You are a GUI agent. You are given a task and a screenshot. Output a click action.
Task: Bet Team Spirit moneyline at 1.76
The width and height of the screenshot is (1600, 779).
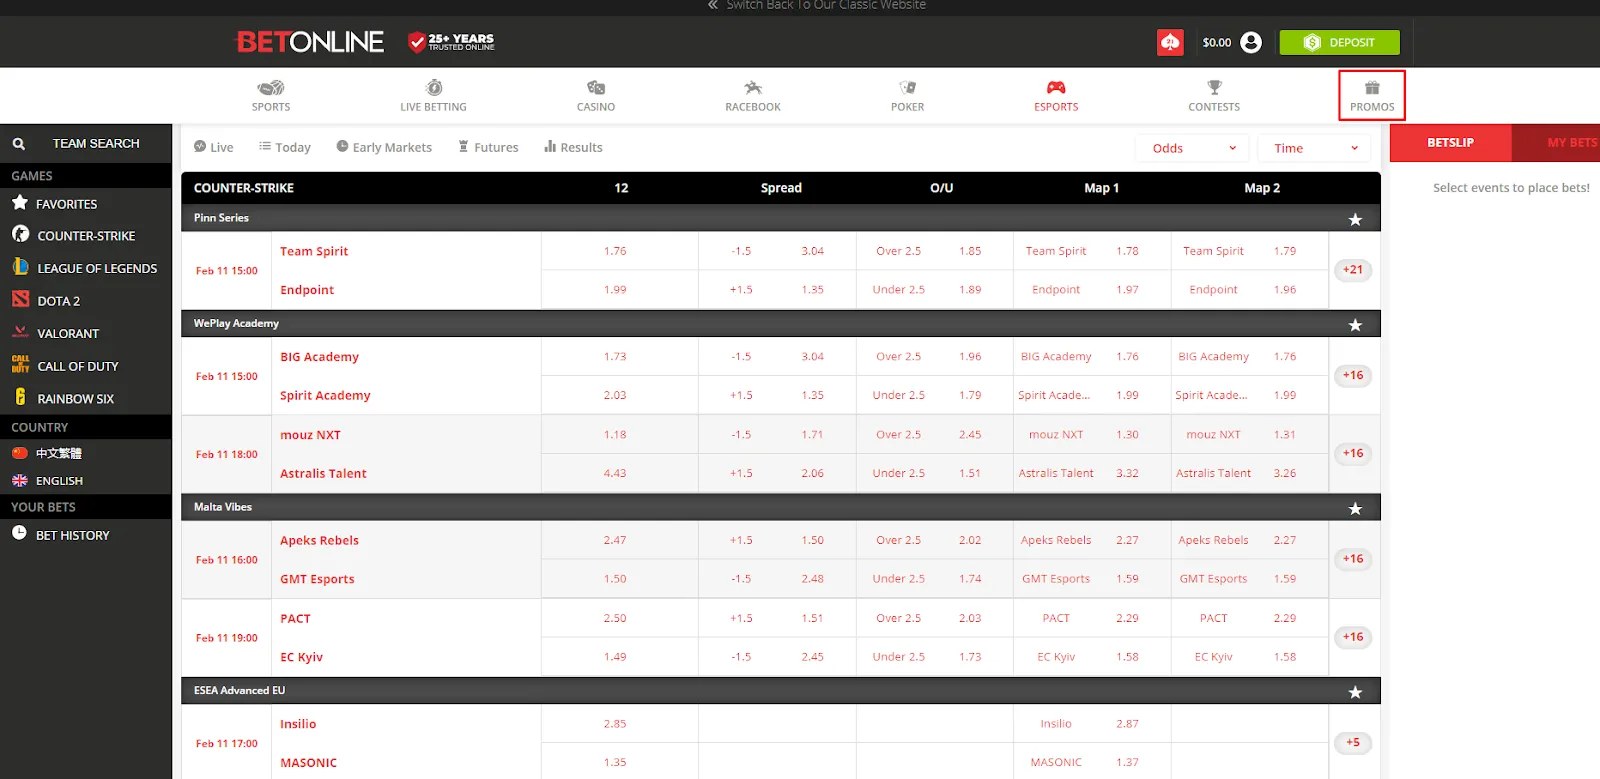coord(620,251)
